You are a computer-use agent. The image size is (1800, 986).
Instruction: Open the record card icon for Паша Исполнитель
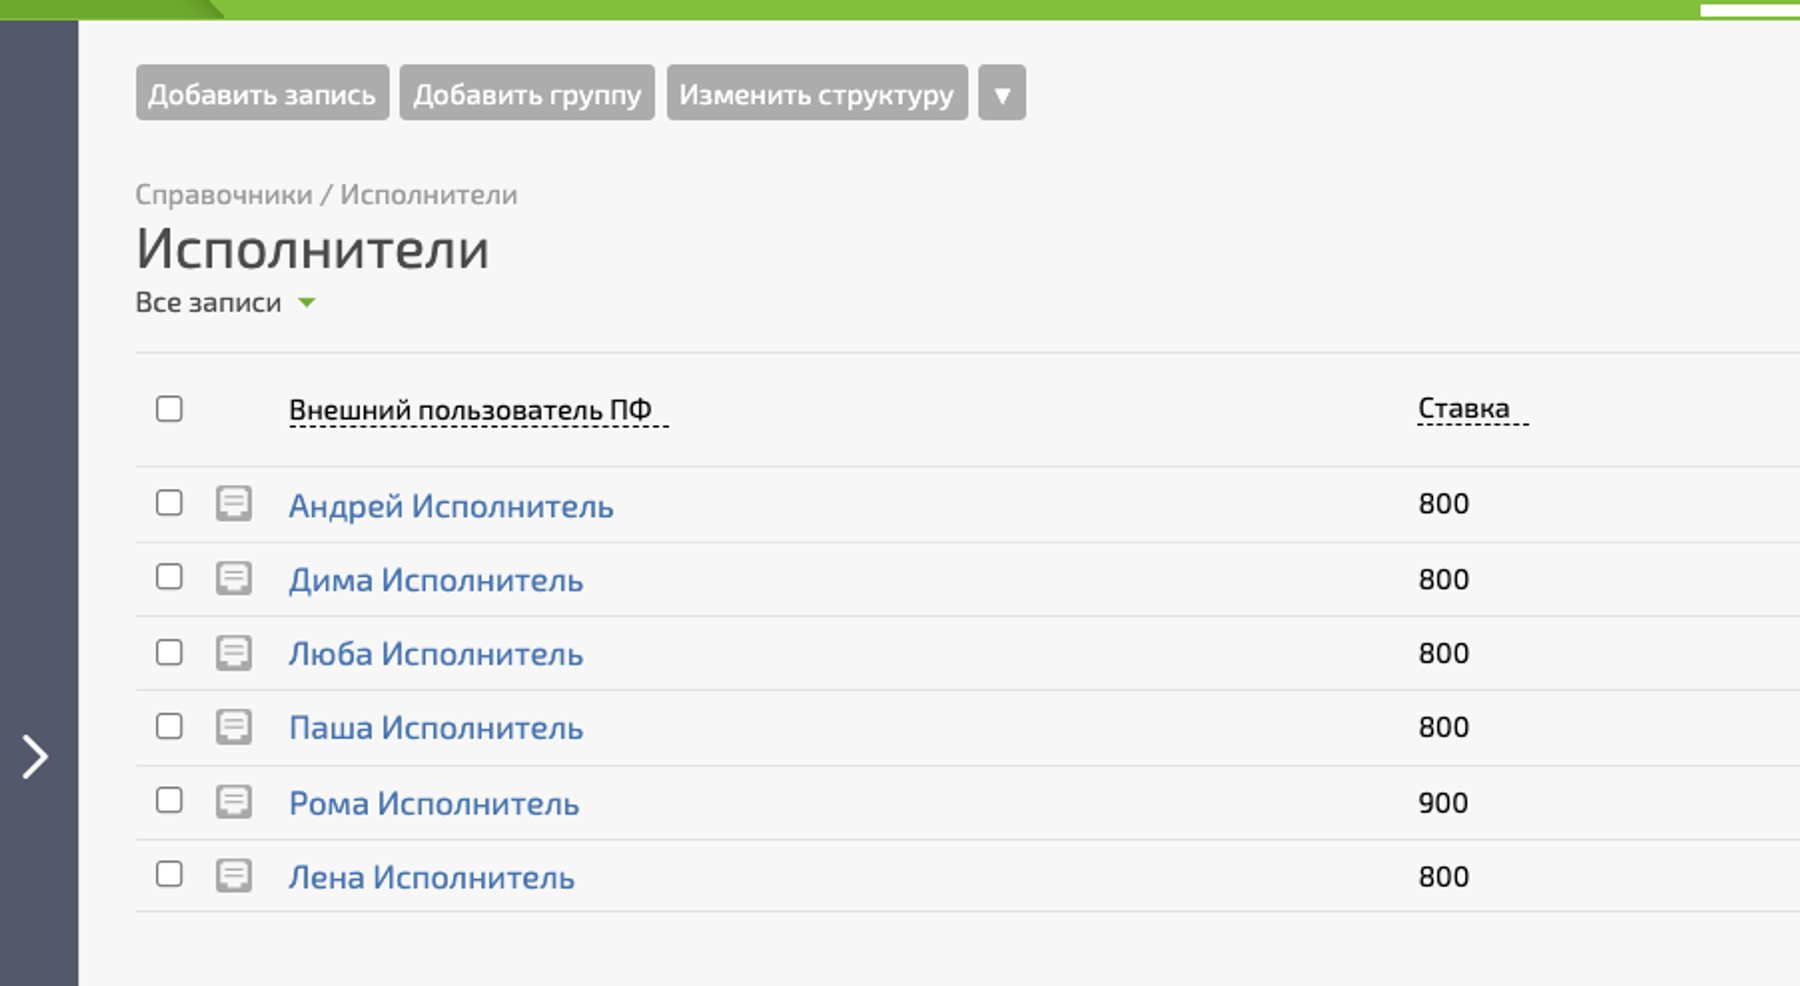[234, 727]
